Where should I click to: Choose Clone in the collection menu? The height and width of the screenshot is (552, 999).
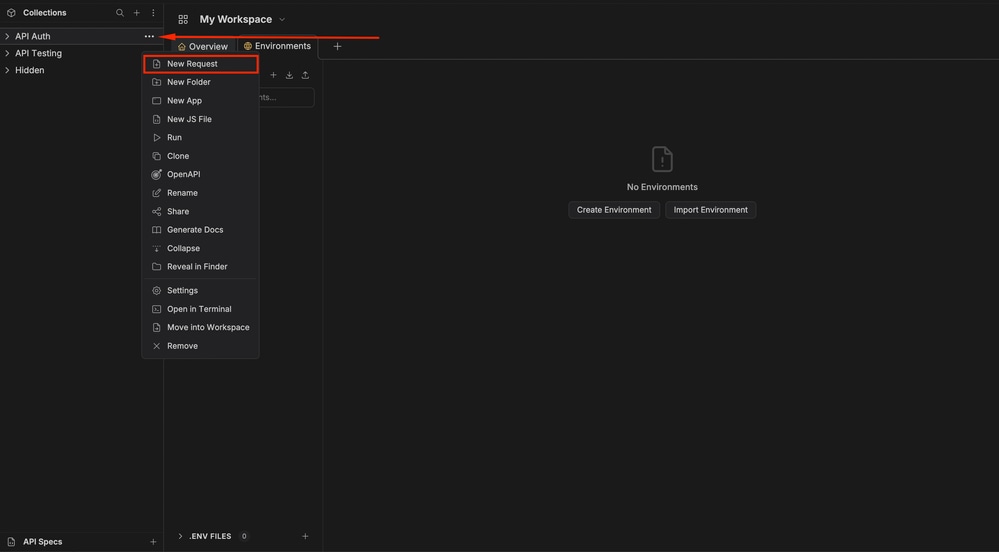point(201,156)
